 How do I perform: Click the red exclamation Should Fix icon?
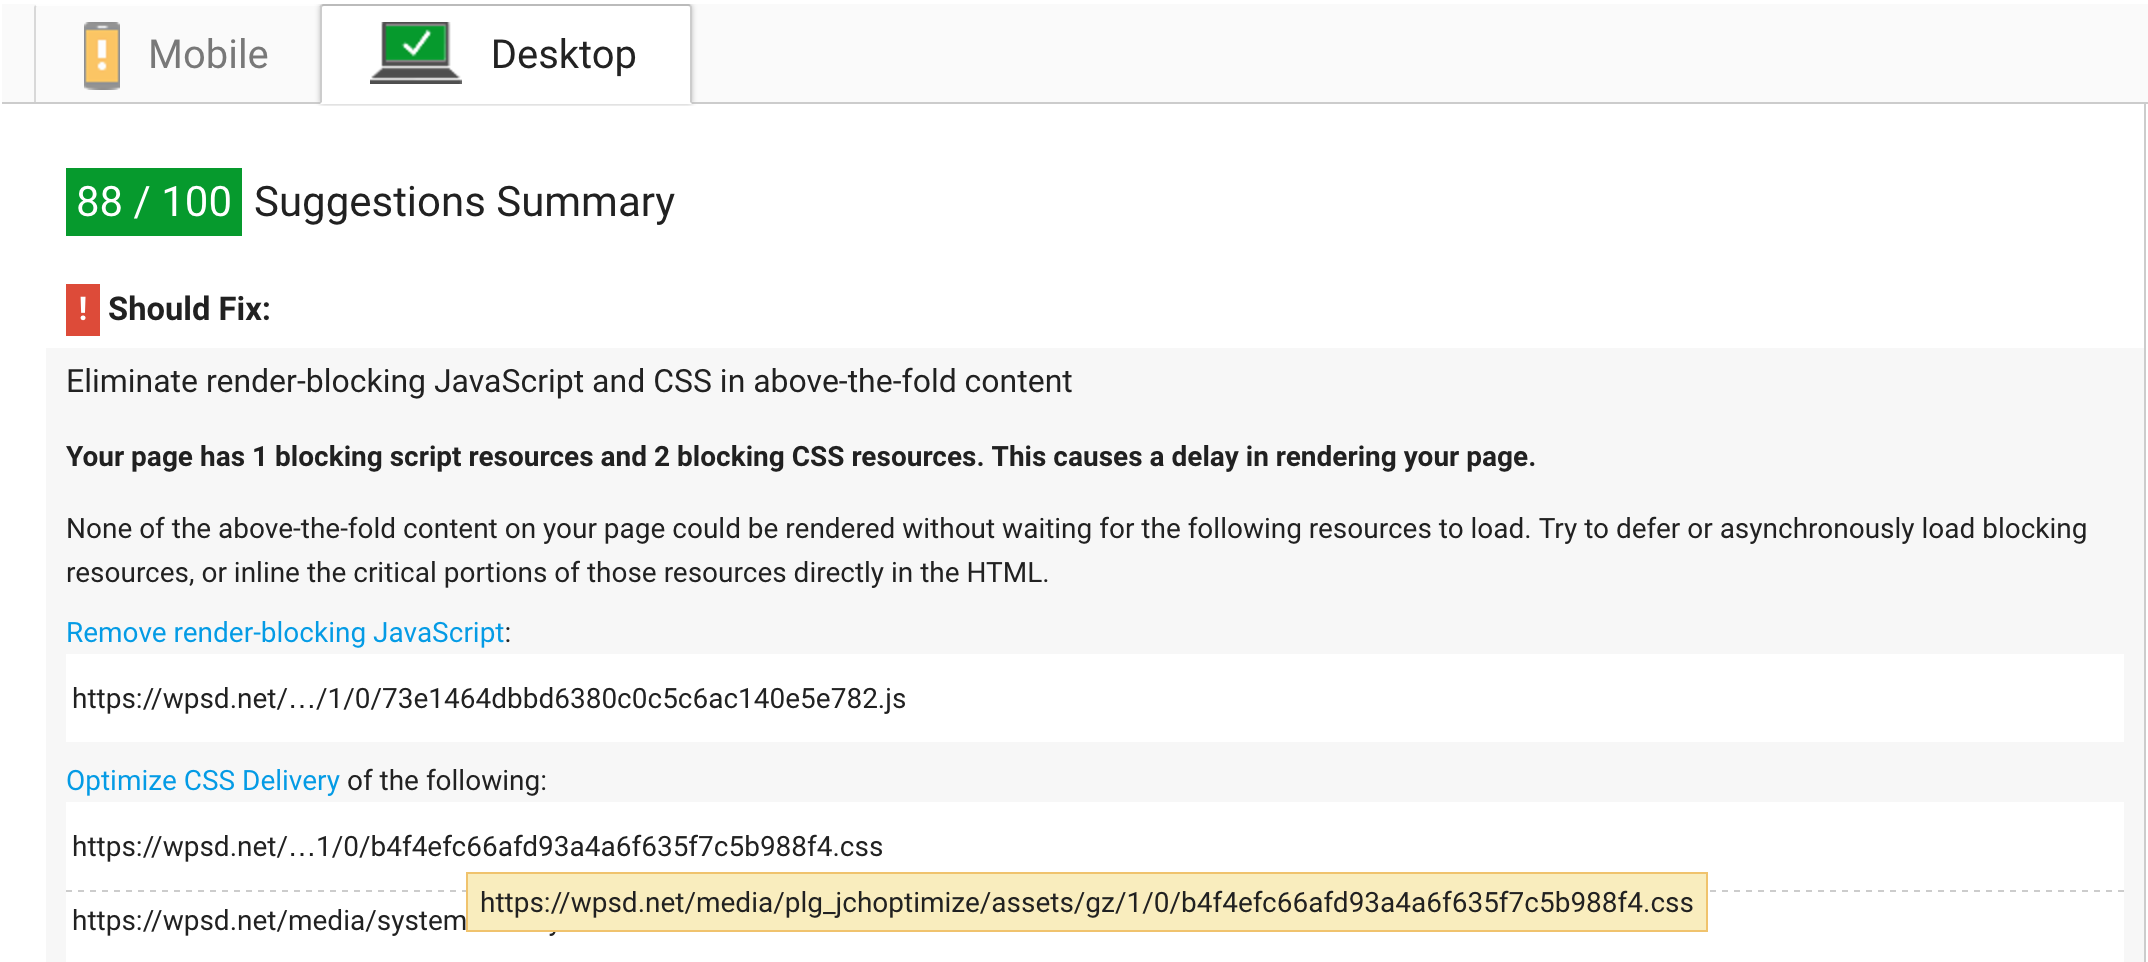pos(83,309)
